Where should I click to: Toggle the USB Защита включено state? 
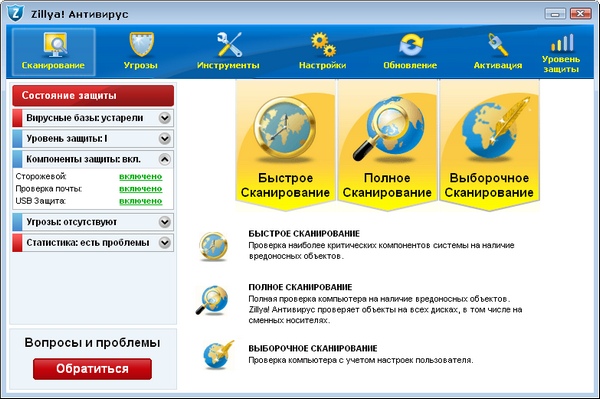click(140, 201)
